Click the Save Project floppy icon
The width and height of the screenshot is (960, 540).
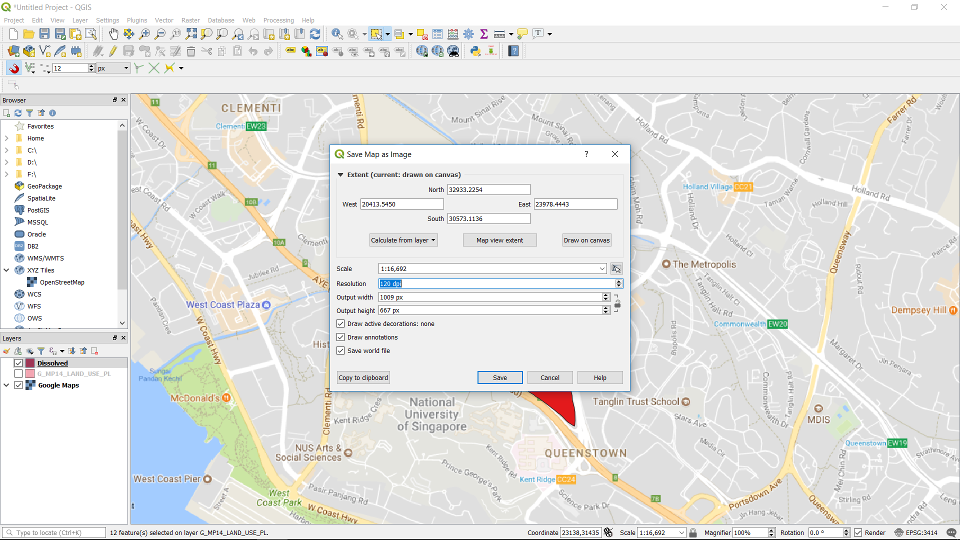pyautogui.click(x=45, y=34)
